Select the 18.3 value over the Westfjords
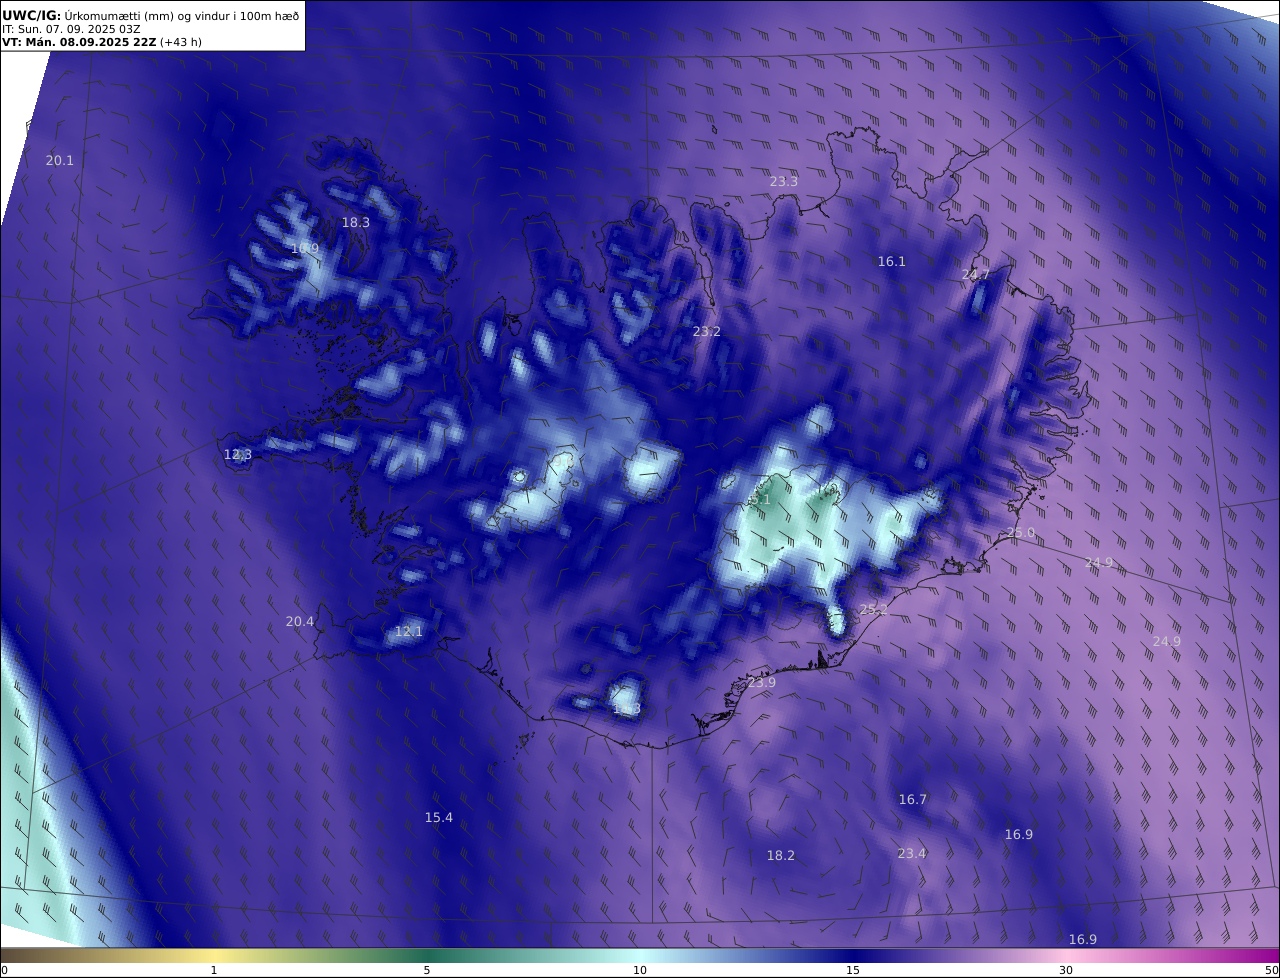This screenshot has height=978, width=1280. [x=356, y=223]
